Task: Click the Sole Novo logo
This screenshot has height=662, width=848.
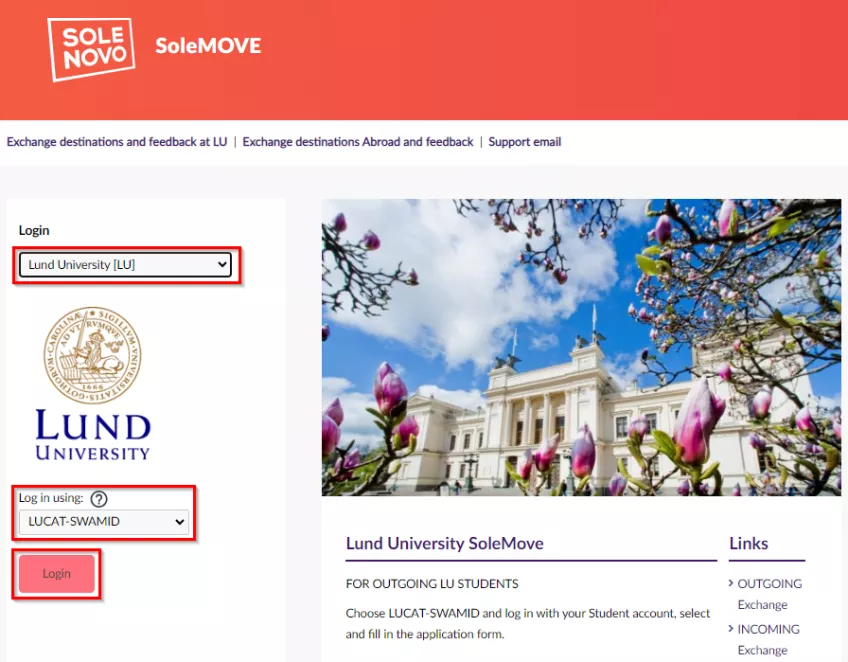Action: pyautogui.click(x=91, y=49)
